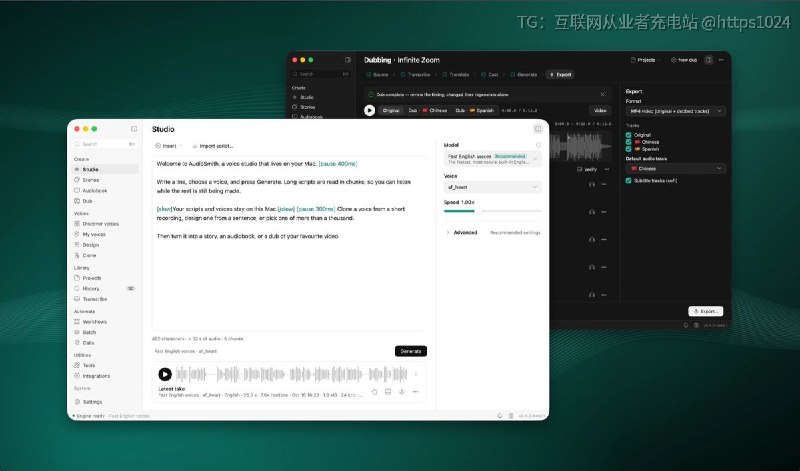Toggle the Subtitle tracks checkbox
Viewport: 800px width, 471px height.
tap(629, 181)
